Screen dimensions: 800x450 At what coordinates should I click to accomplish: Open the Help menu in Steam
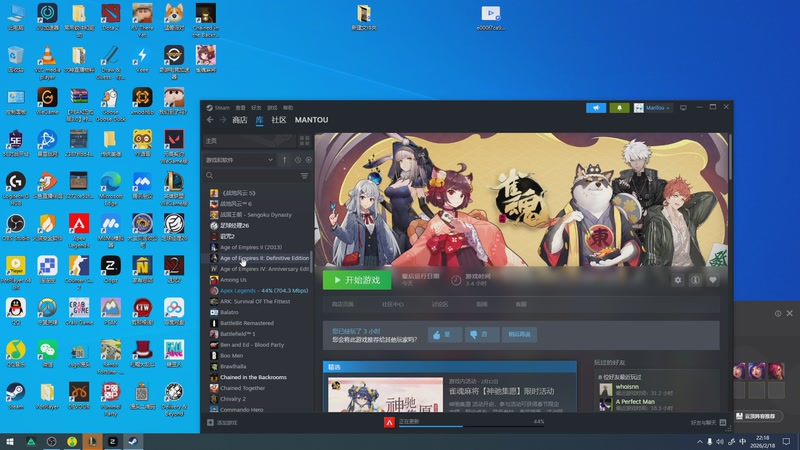point(288,108)
